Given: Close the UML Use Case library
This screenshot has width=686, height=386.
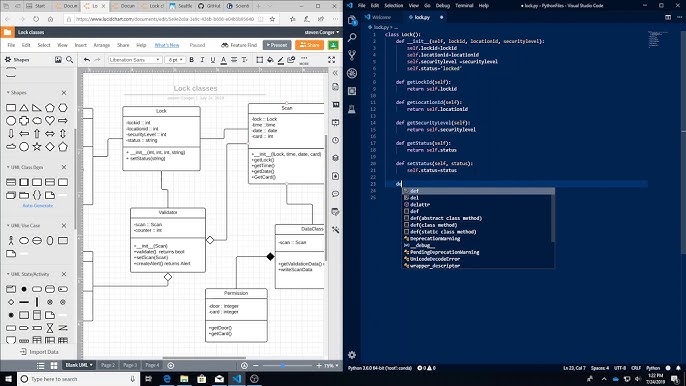Looking at the screenshot, I should pyautogui.click(x=64, y=225).
